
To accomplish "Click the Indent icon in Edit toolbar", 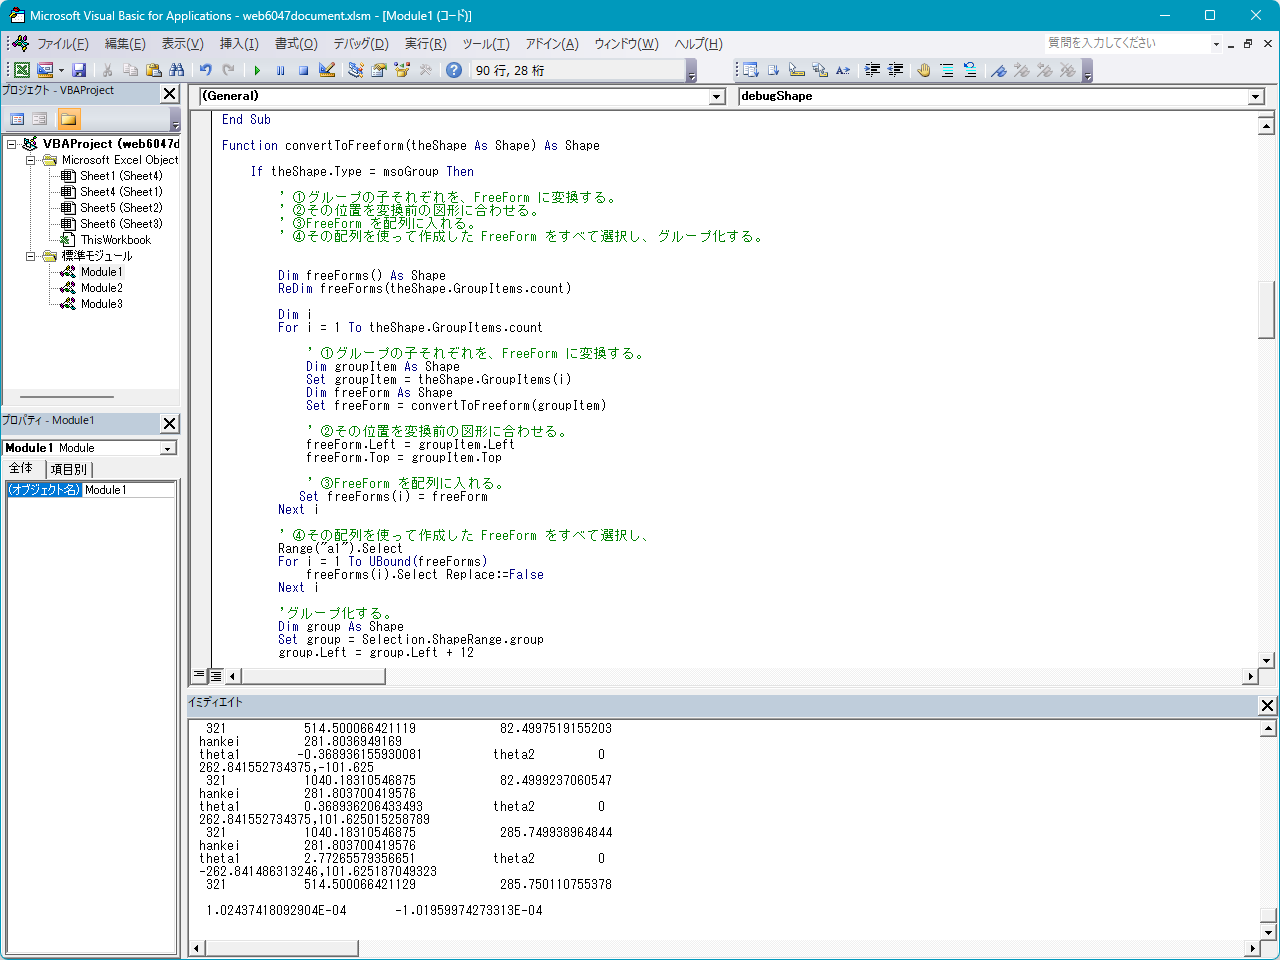I will click(x=872, y=70).
